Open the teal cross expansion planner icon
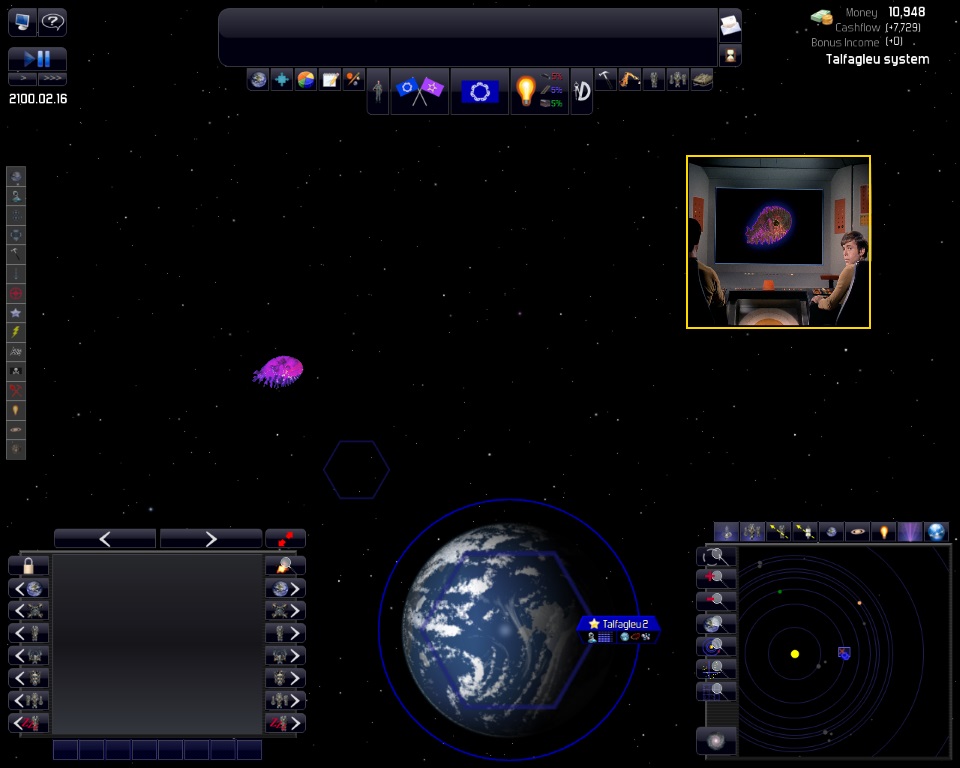Screen dimensions: 960x768 [x=282, y=80]
